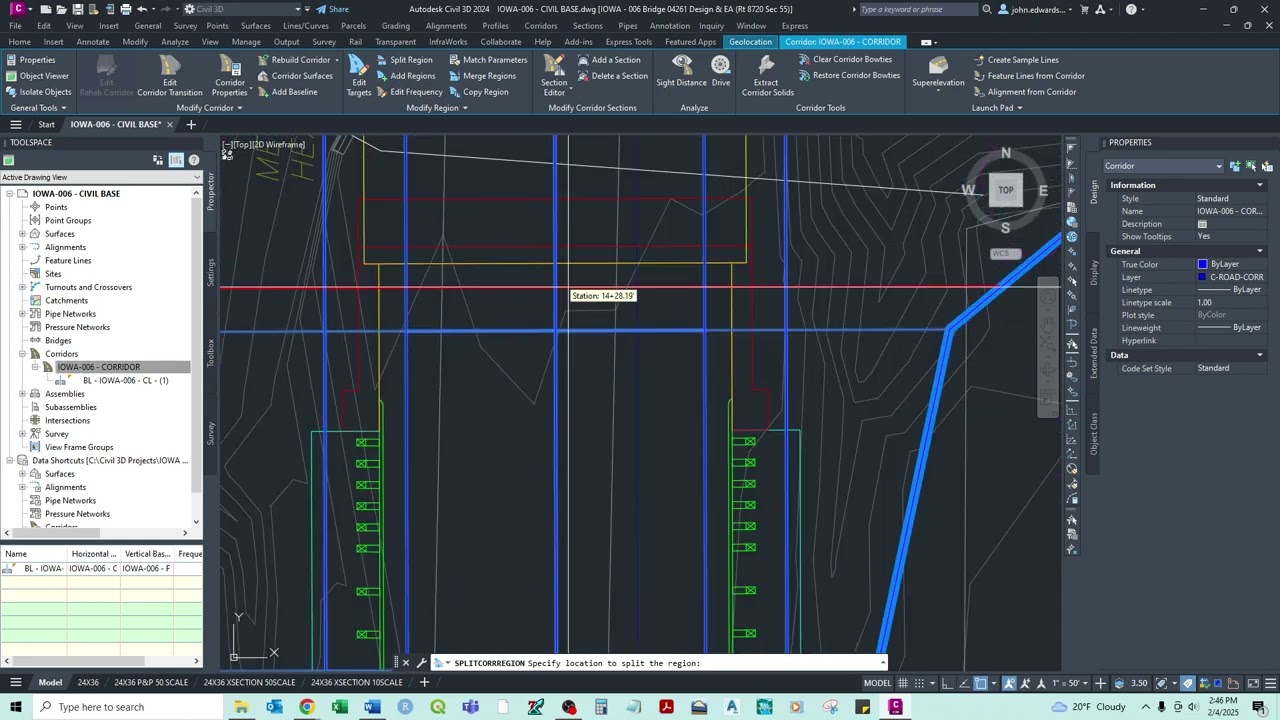
Task: Open the Section Editor
Action: (554, 76)
